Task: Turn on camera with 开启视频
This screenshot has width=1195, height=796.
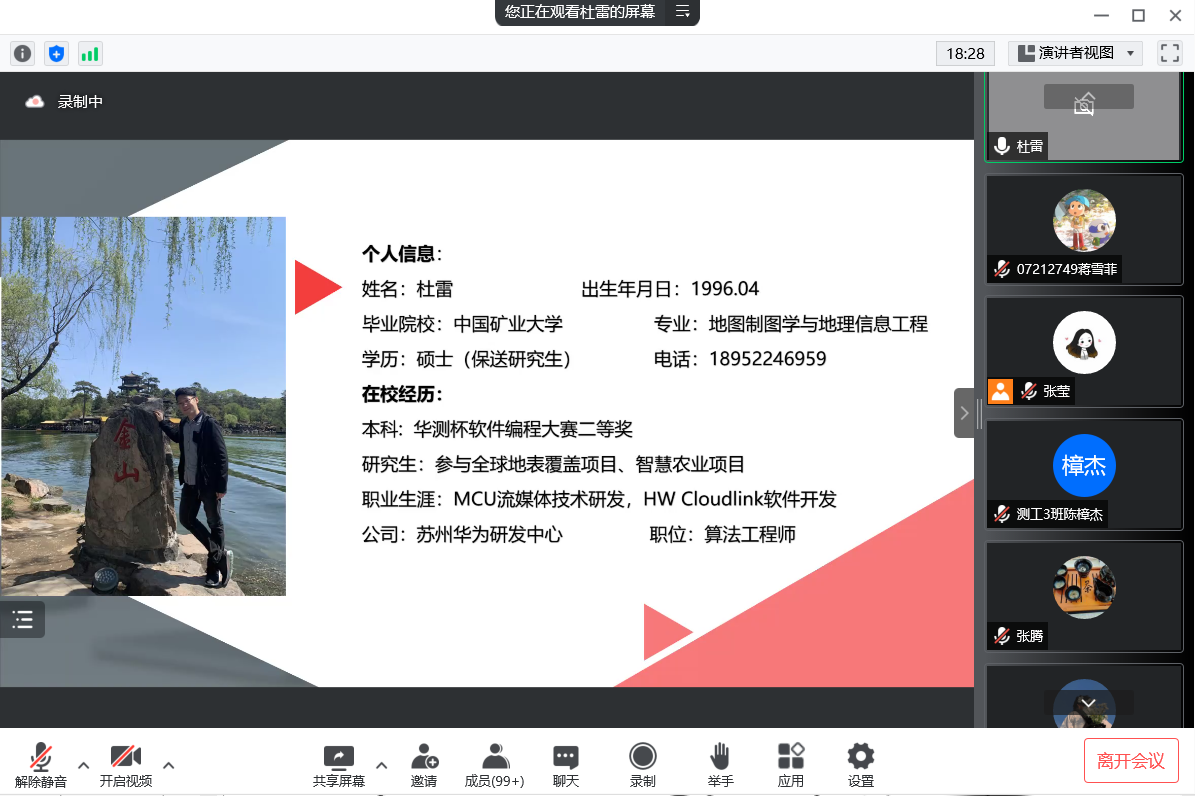Action: coord(126,764)
